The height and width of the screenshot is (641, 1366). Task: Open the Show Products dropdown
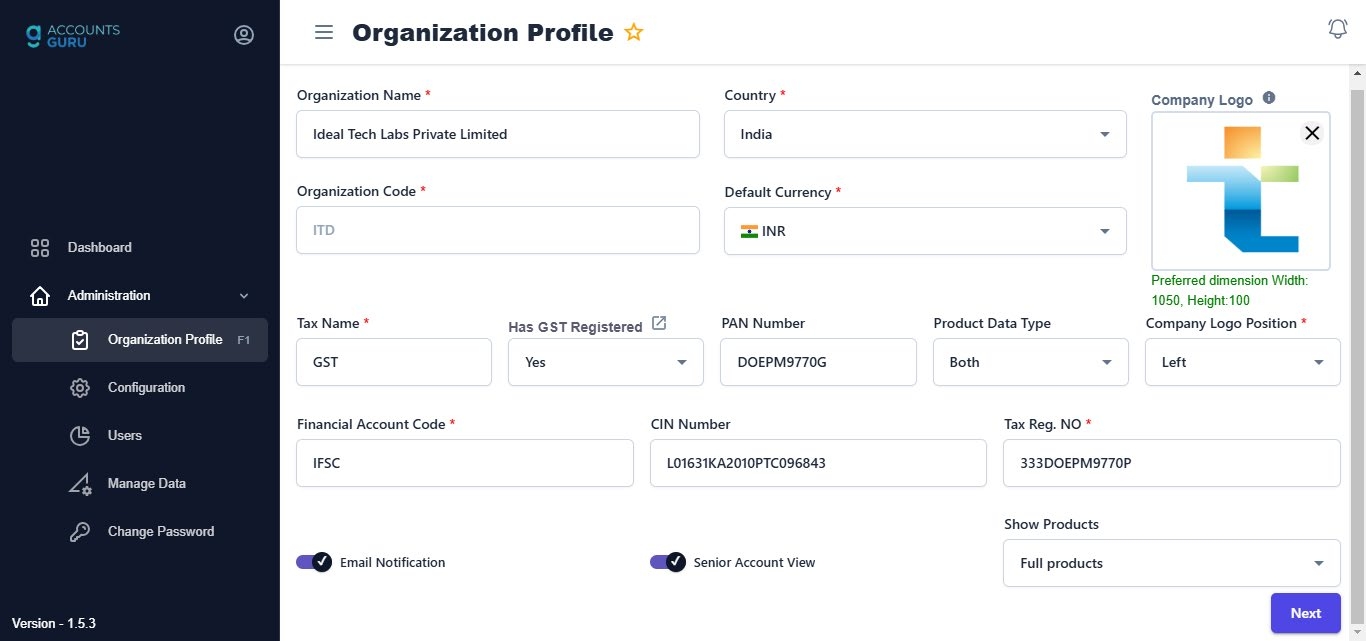(1170, 563)
